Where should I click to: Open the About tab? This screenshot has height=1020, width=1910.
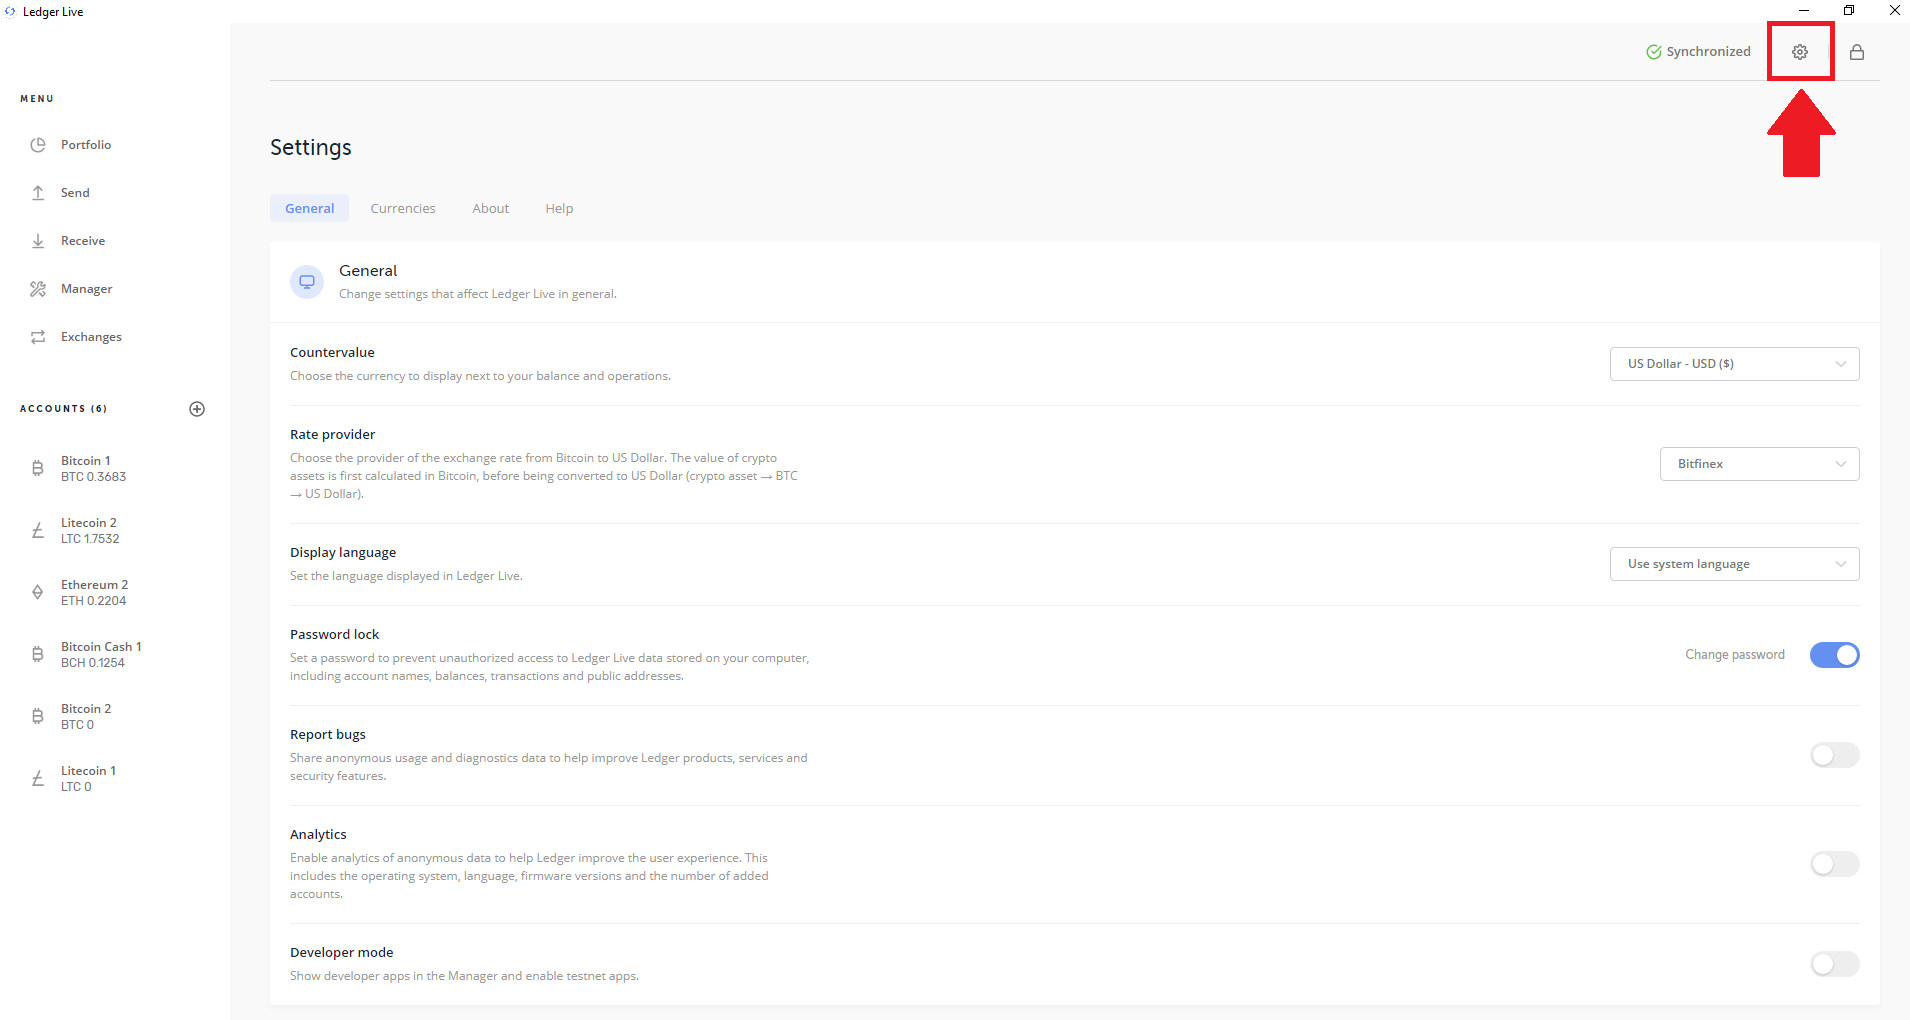tap(491, 208)
